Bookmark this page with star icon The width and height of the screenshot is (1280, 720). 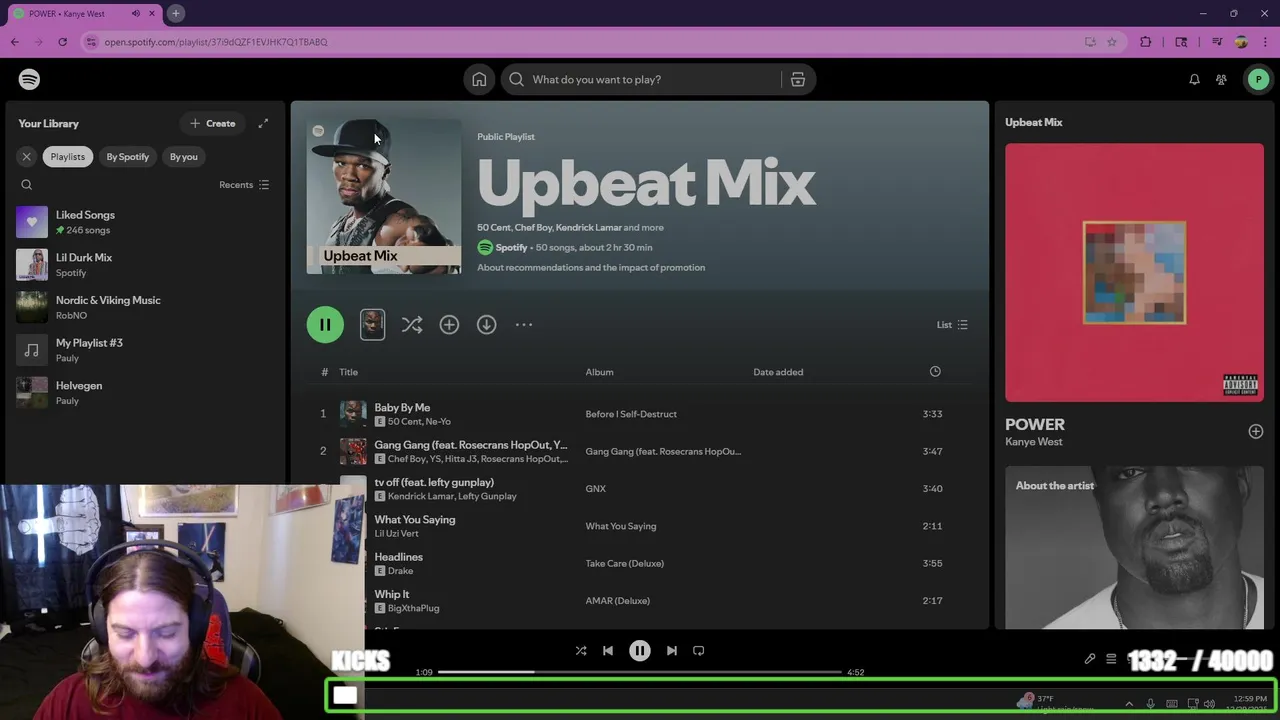[x=1111, y=42]
